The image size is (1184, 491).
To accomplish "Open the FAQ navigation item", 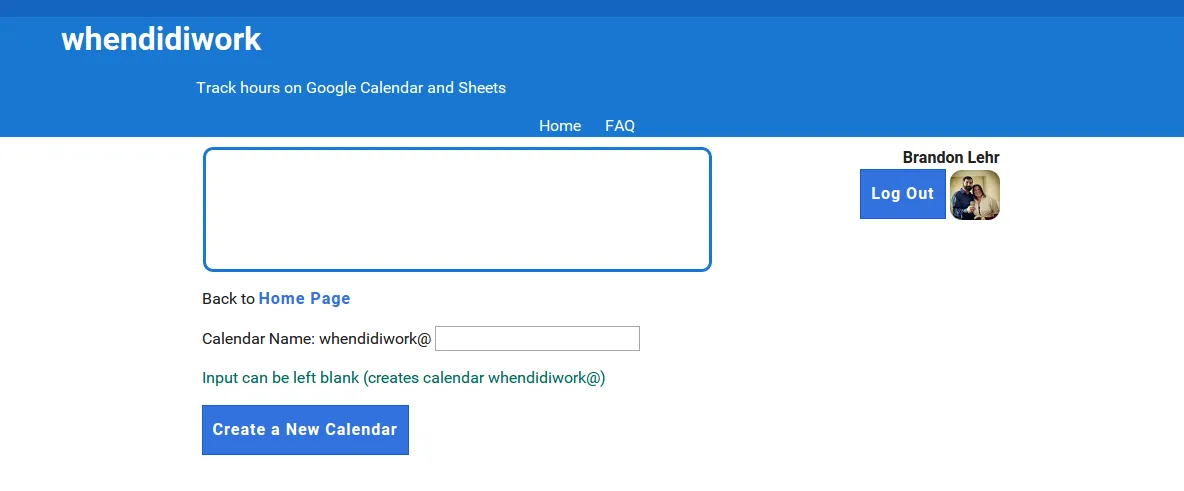I will (620, 126).
